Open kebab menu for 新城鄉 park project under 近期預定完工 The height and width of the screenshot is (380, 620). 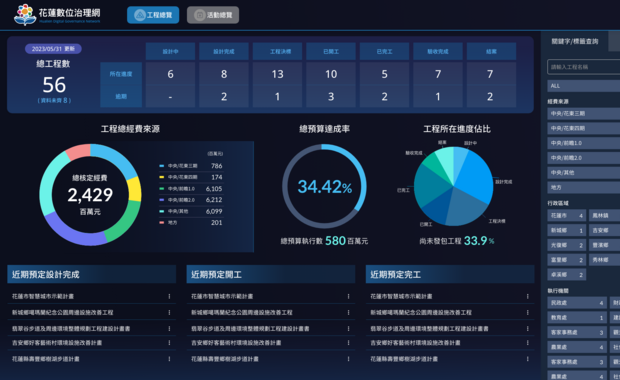point(527,312)
